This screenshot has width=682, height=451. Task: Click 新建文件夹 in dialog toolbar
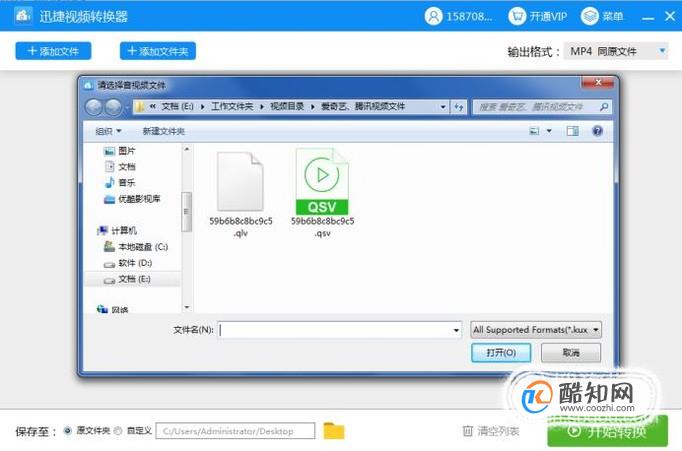164,131
